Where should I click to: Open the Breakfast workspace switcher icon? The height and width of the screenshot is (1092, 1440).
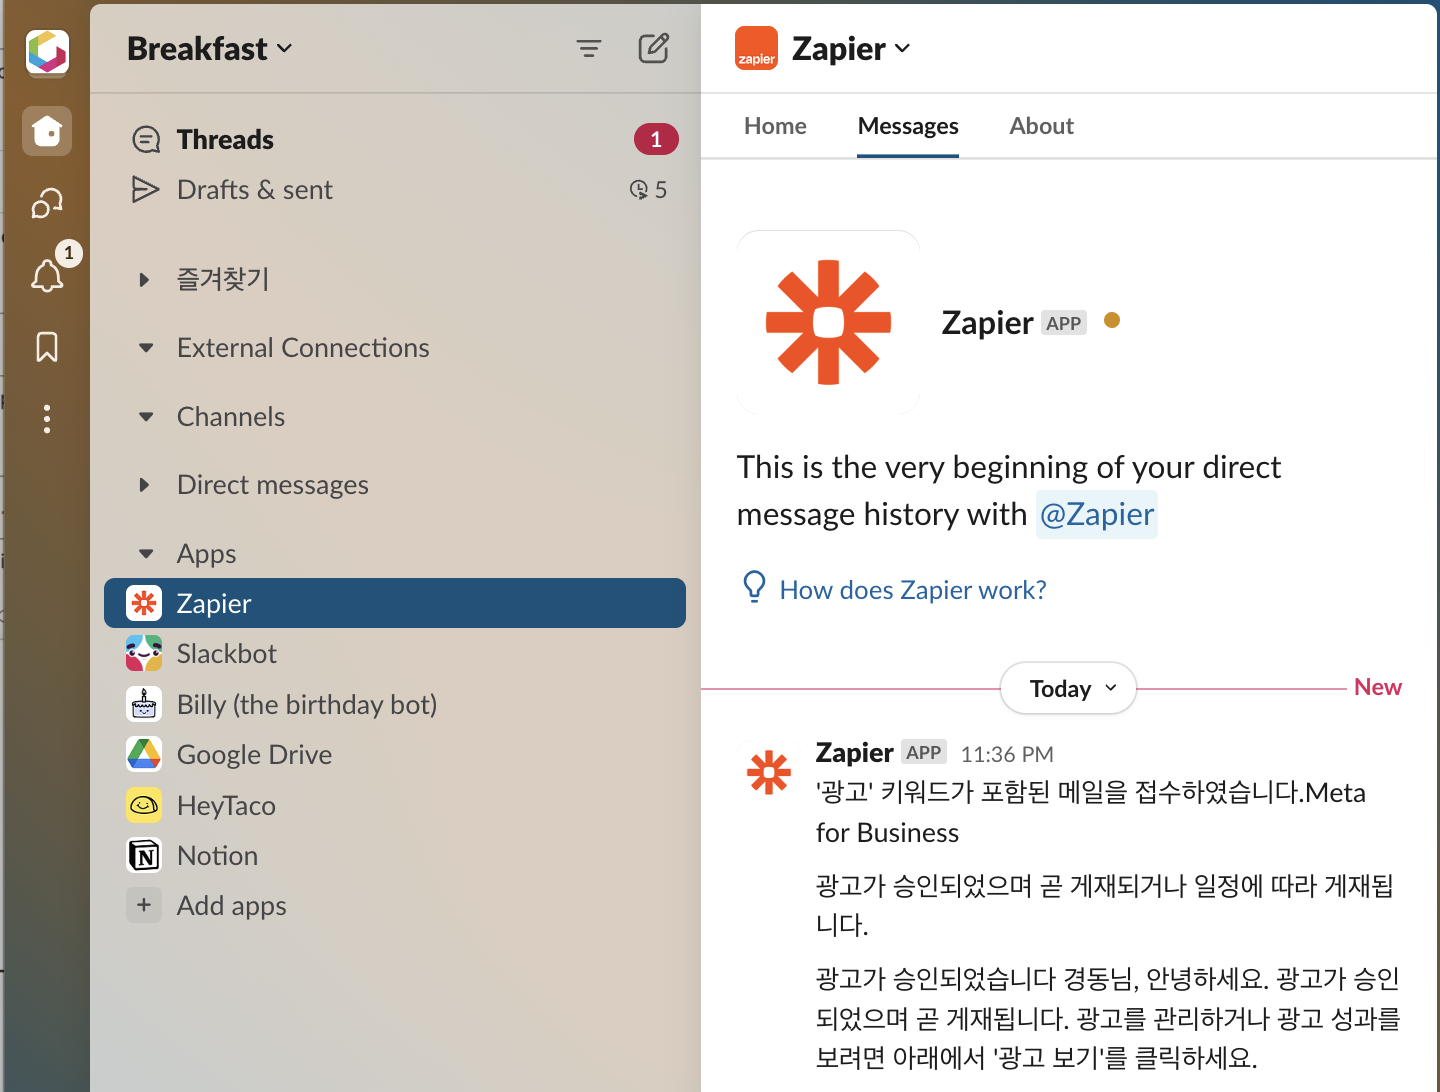point(47,51)
